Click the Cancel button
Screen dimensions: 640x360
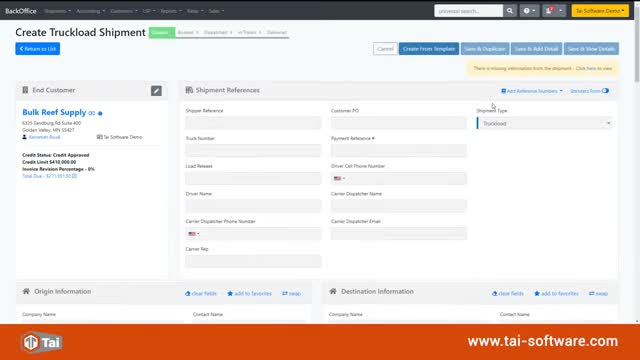[x=385, y=49]
